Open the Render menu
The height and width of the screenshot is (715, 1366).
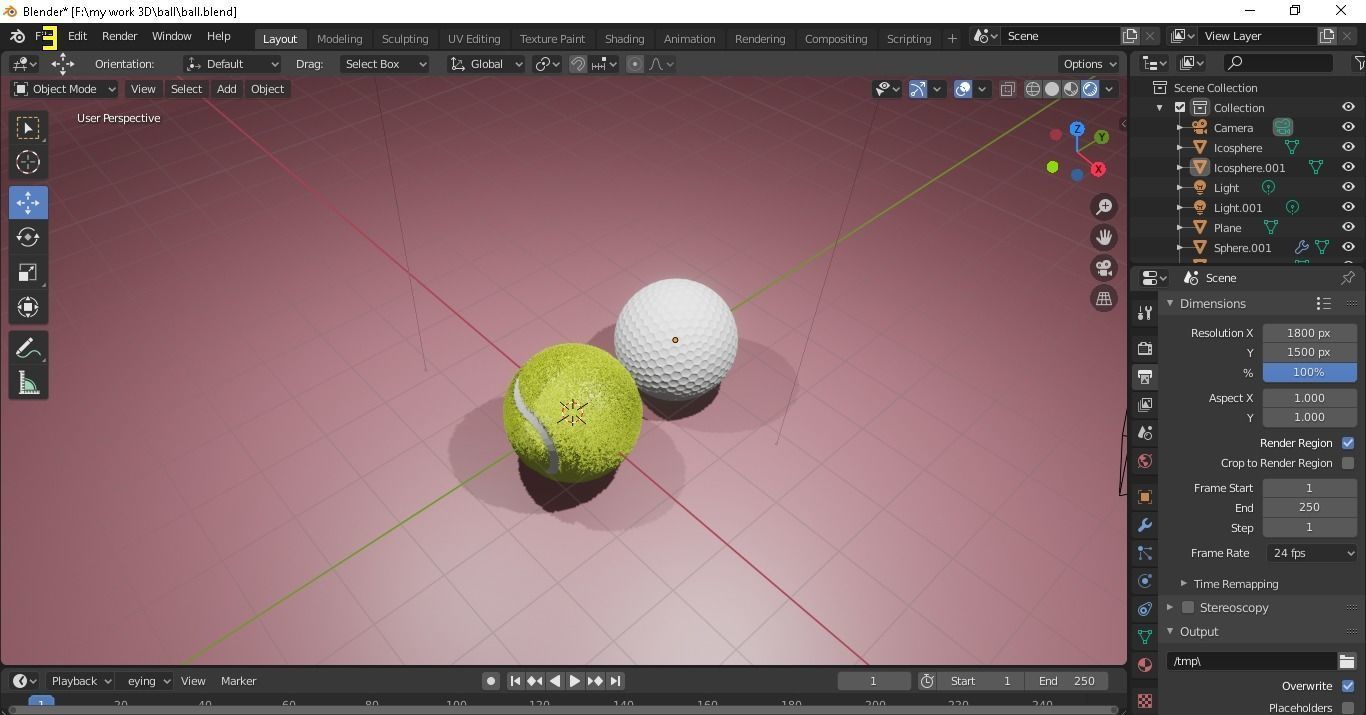[119, 36]
